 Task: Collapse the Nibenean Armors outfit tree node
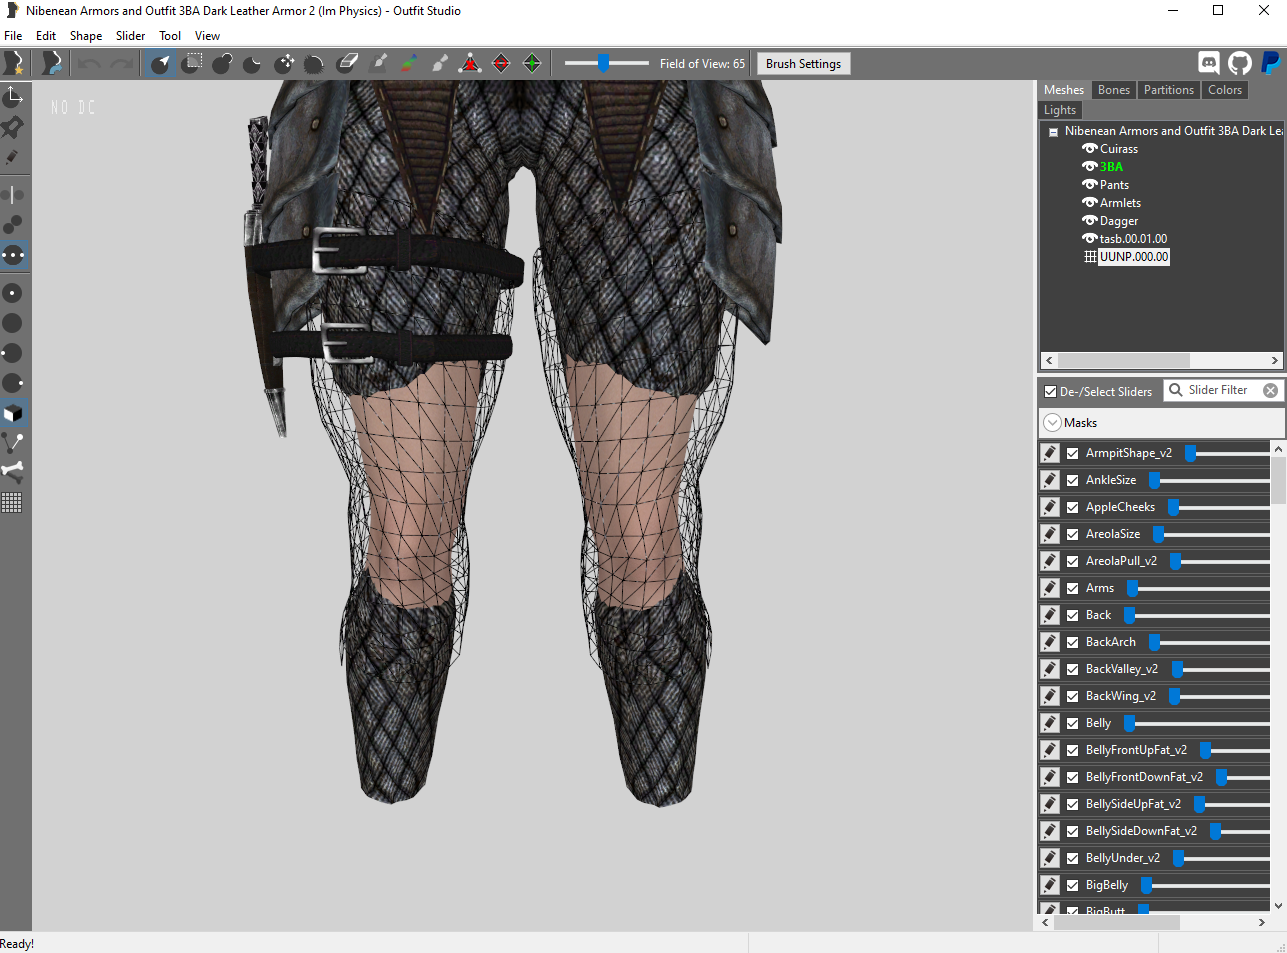(1053, 131)
